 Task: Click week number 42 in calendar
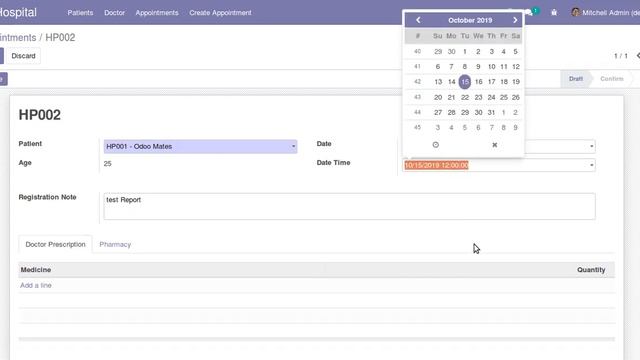coord(417,82)
